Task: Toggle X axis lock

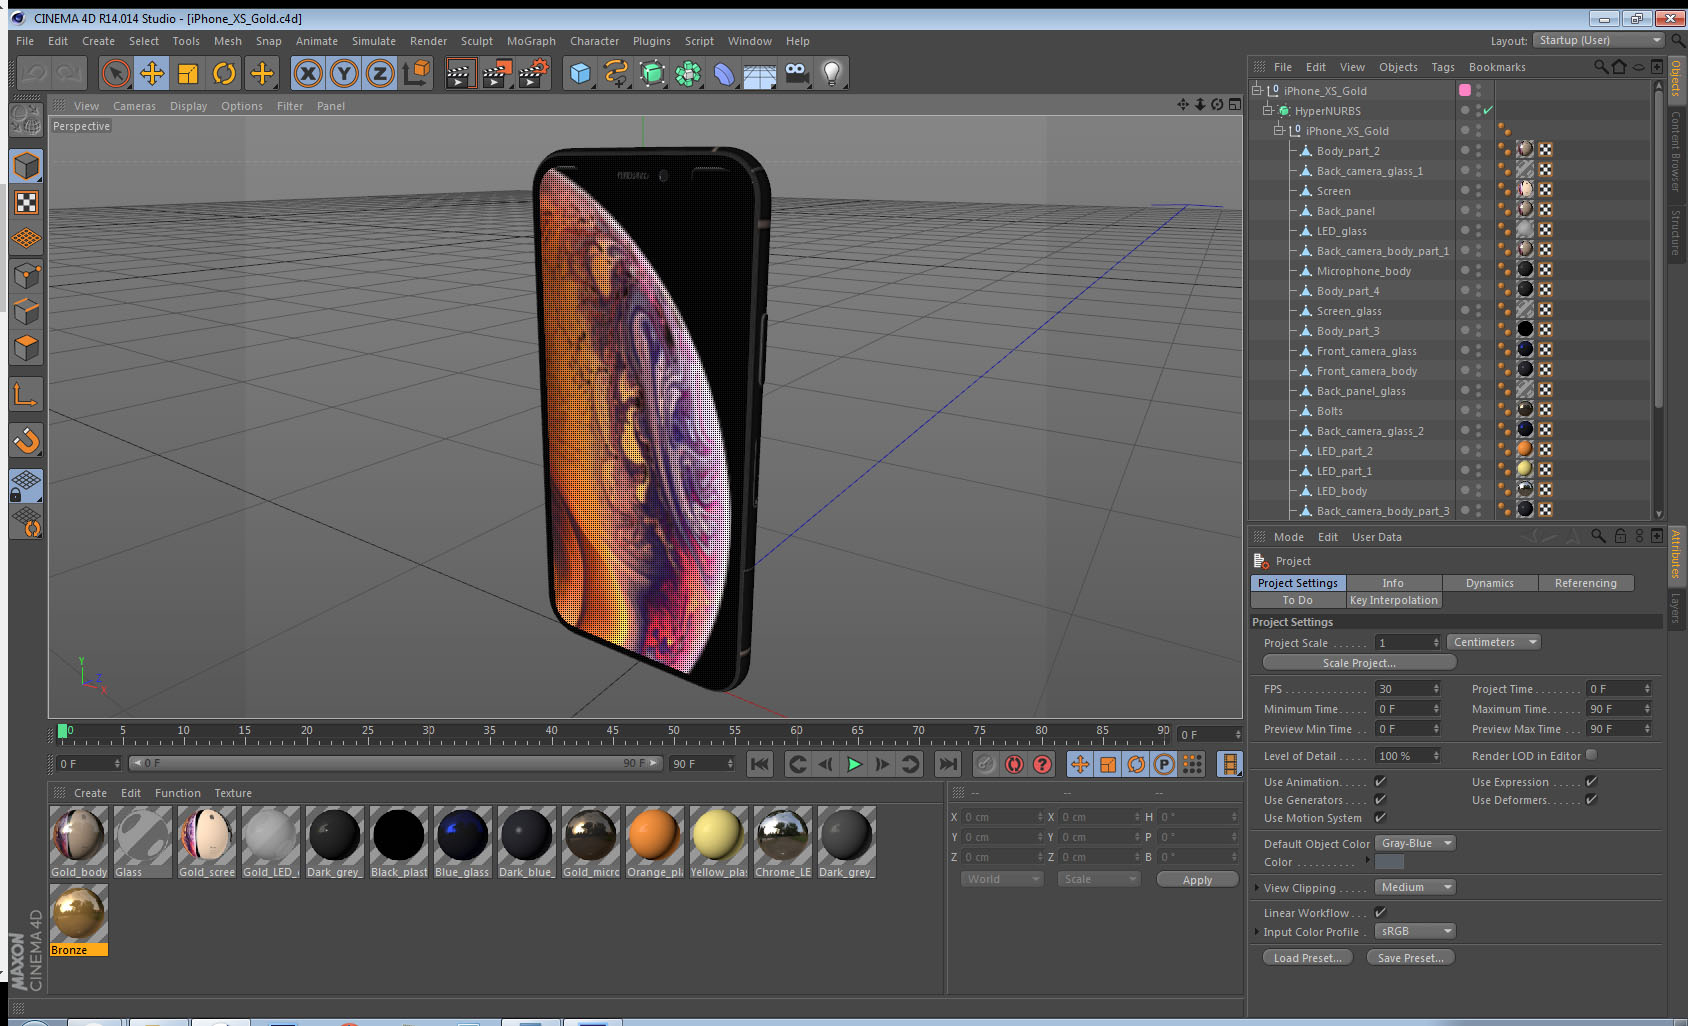Action: click(x=308, y=73)
